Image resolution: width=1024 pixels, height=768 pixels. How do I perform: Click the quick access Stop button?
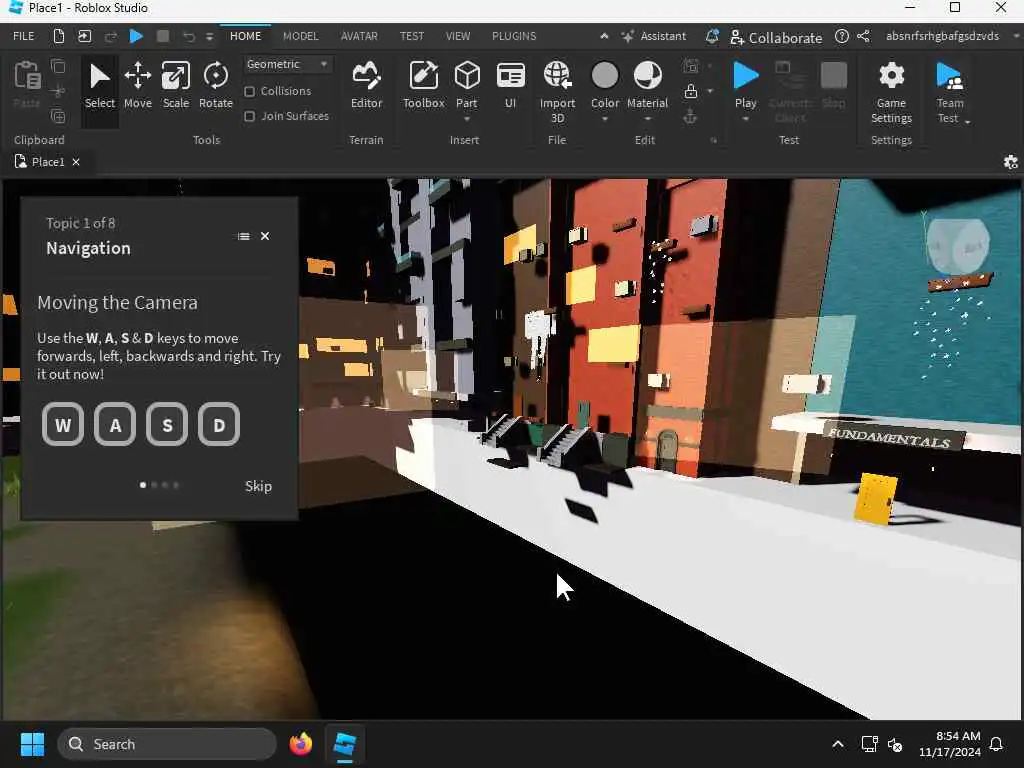pos(163,36)
